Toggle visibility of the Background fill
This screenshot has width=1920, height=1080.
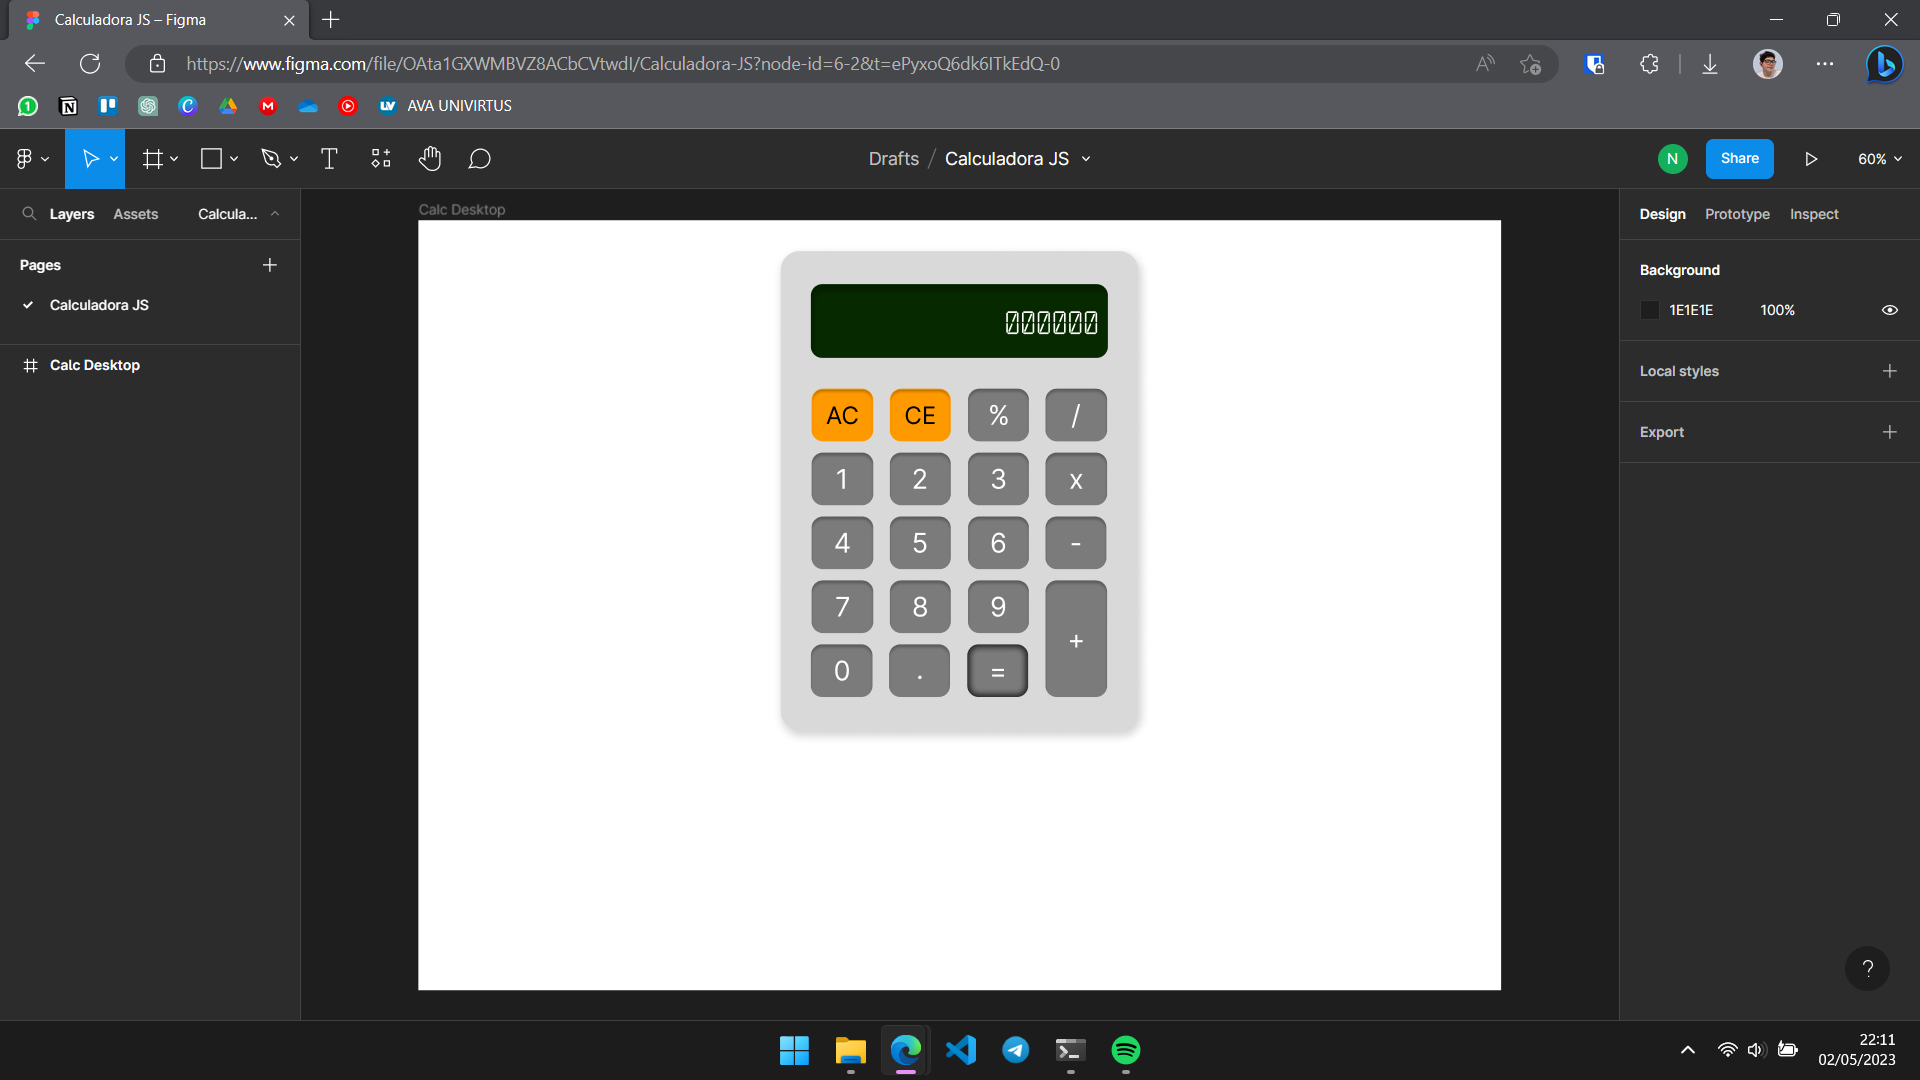coord(1890,310)
